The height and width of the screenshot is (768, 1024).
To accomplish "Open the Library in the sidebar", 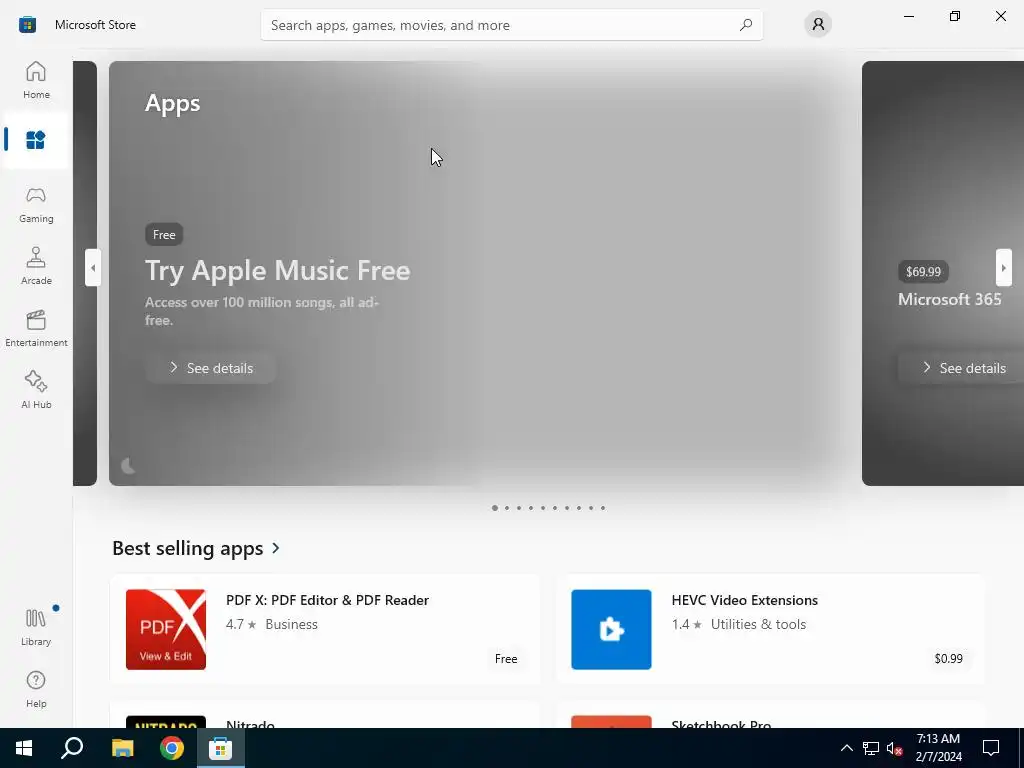I will 36,627.
